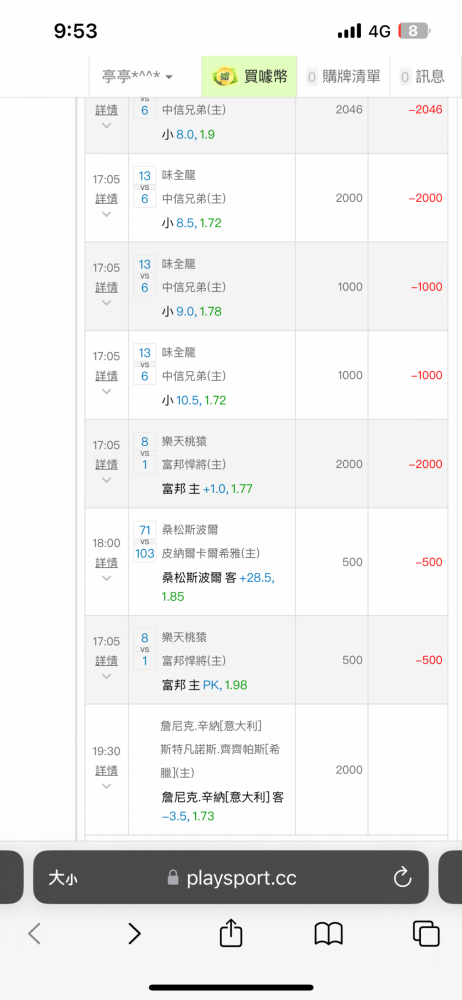
Task: Show Safari open tabs icon
Action: [x=426, y=934]
